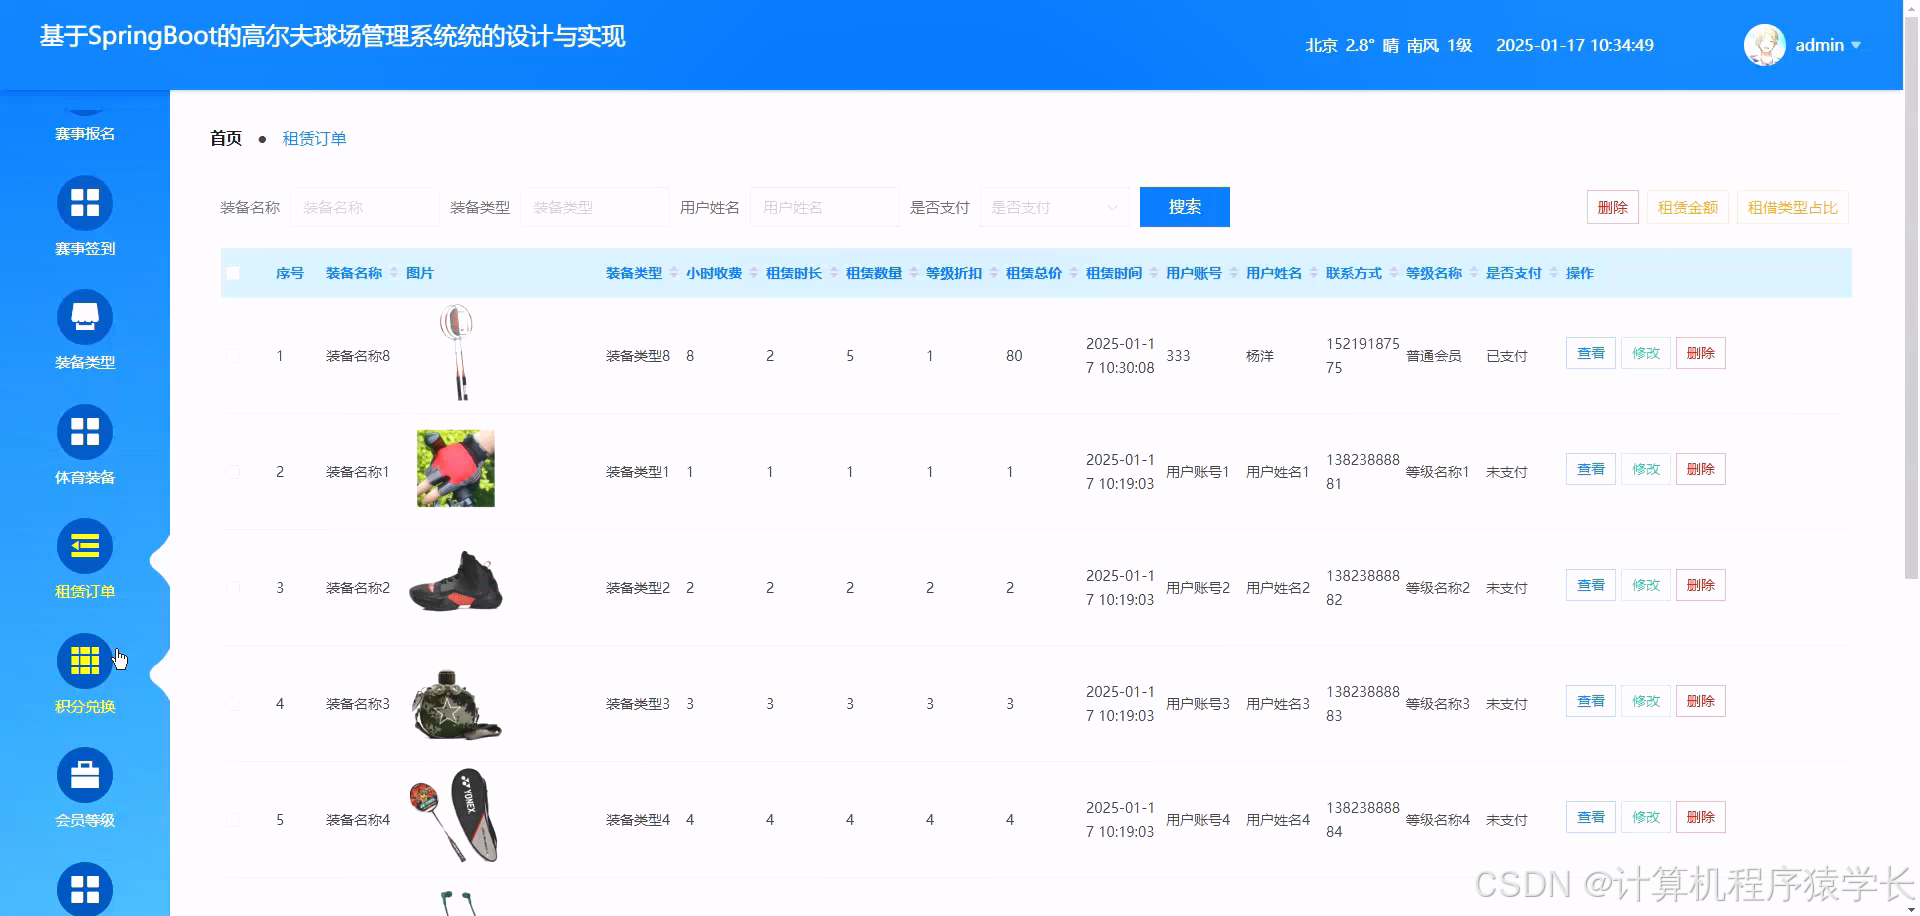Click the admin profile avatar image
1920x916 pixels.
[x=1765, y=44]
